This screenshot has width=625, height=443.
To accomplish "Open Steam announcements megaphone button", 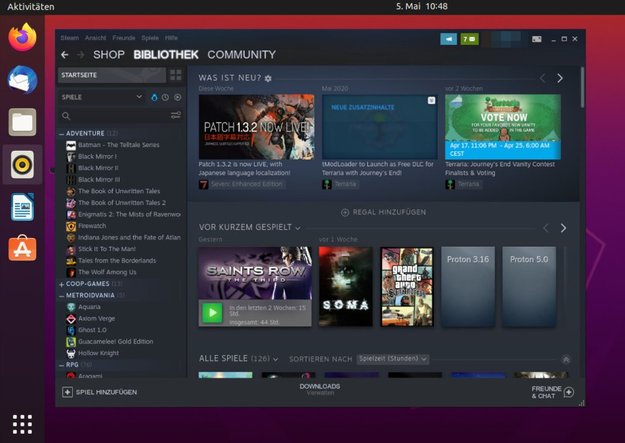I will coord(448,39).
